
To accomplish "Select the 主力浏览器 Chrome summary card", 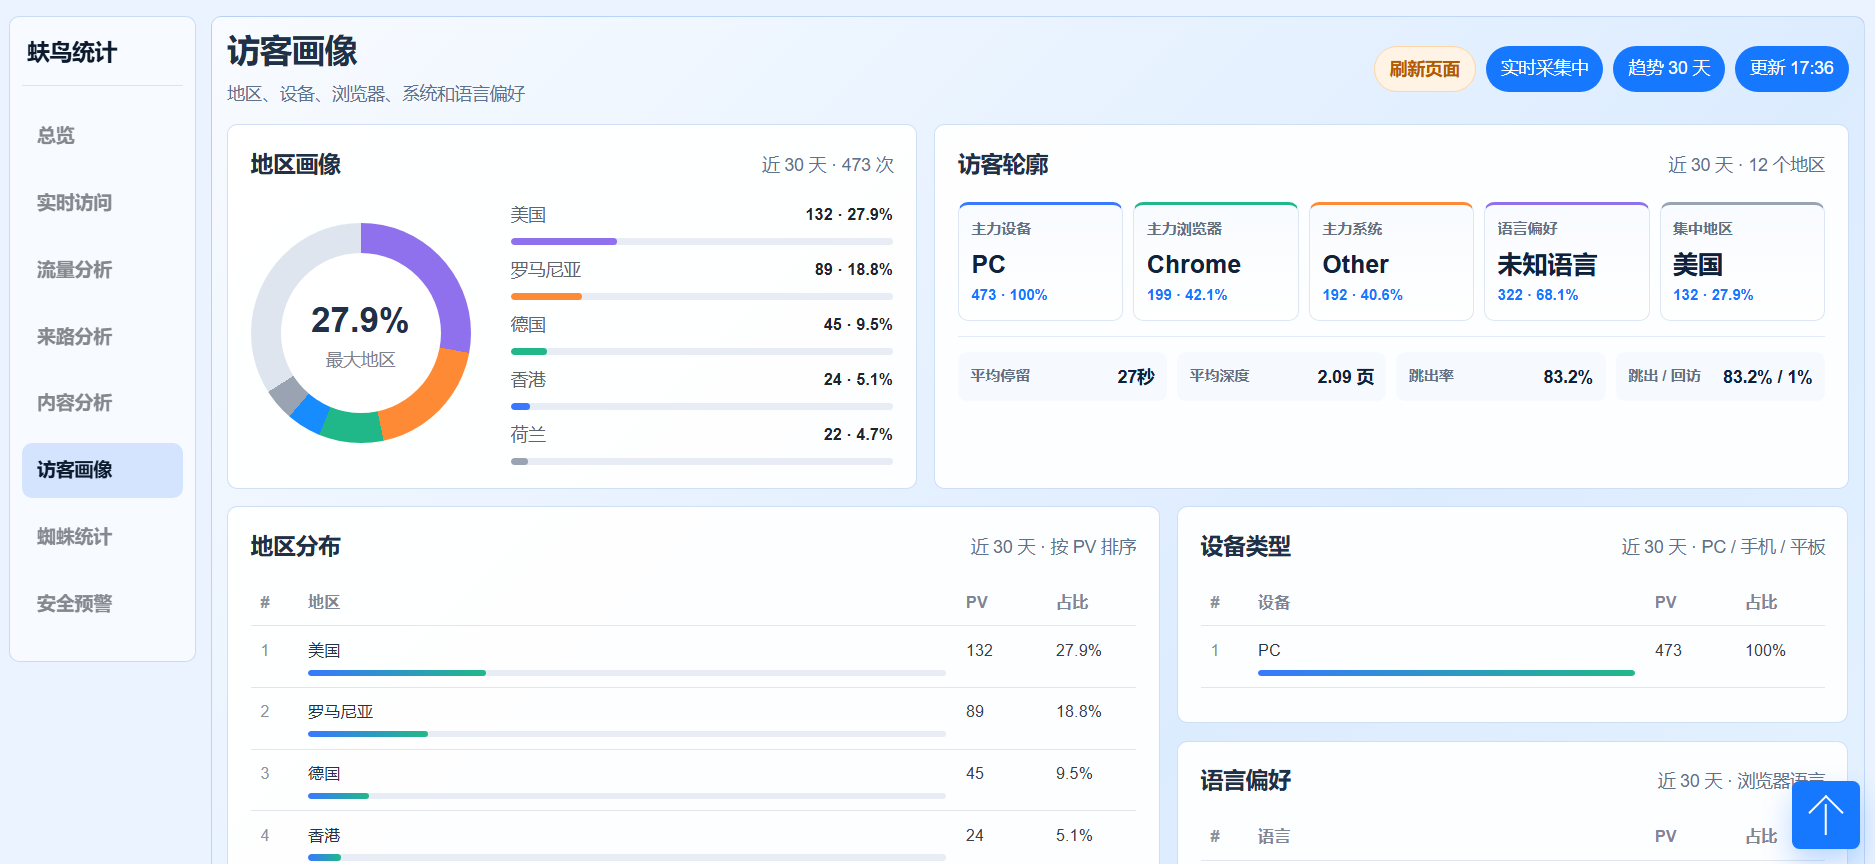I will [x=1215, y=262].
